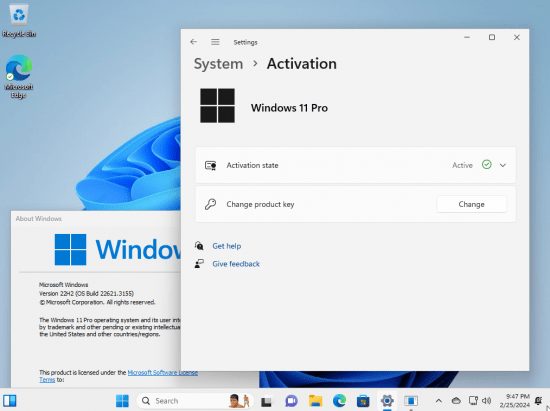The image size is (550, 411).
Task: Open File Explorer from taskbar
Action: click(x=315, y=400)
